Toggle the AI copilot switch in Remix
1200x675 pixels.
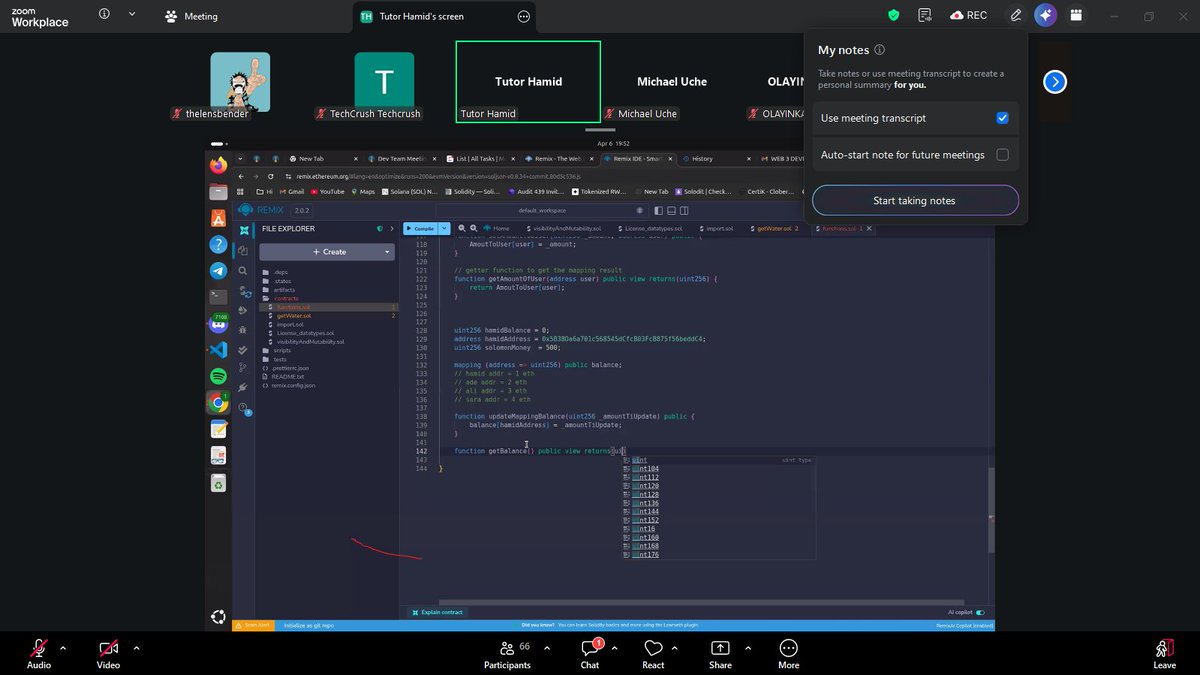(980, 612)
